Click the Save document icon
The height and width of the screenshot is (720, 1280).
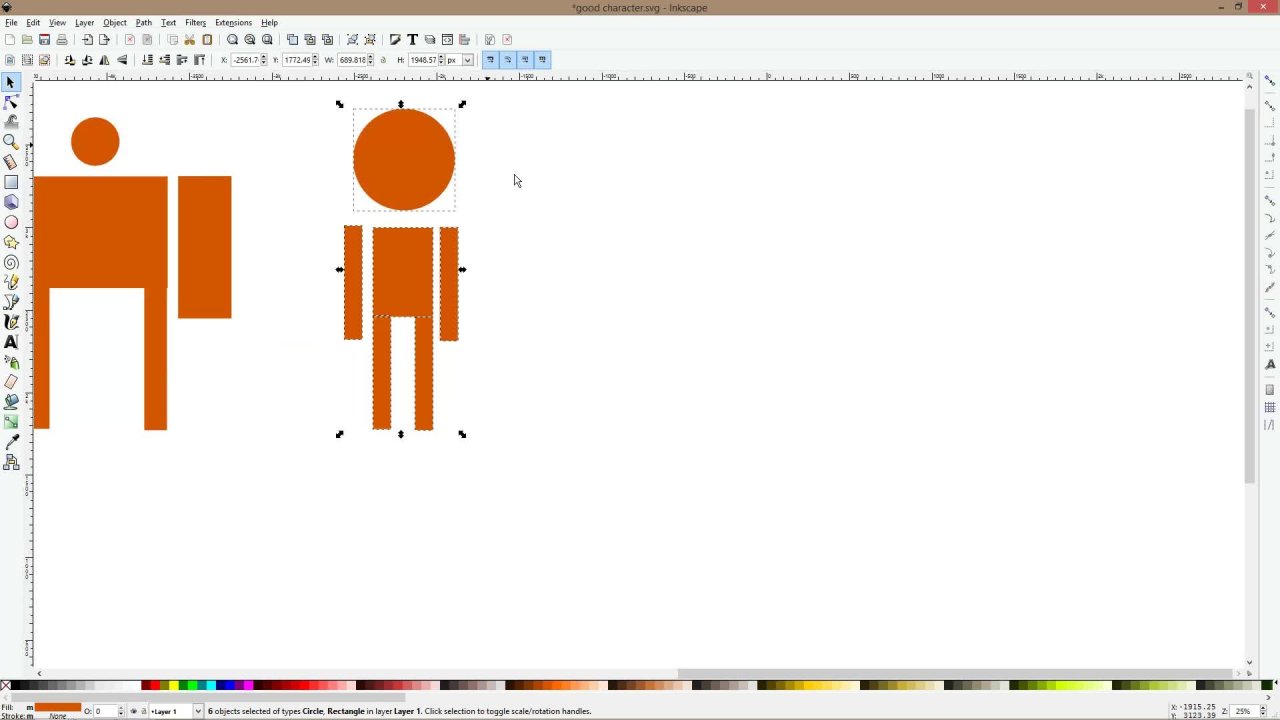(44, 40)
